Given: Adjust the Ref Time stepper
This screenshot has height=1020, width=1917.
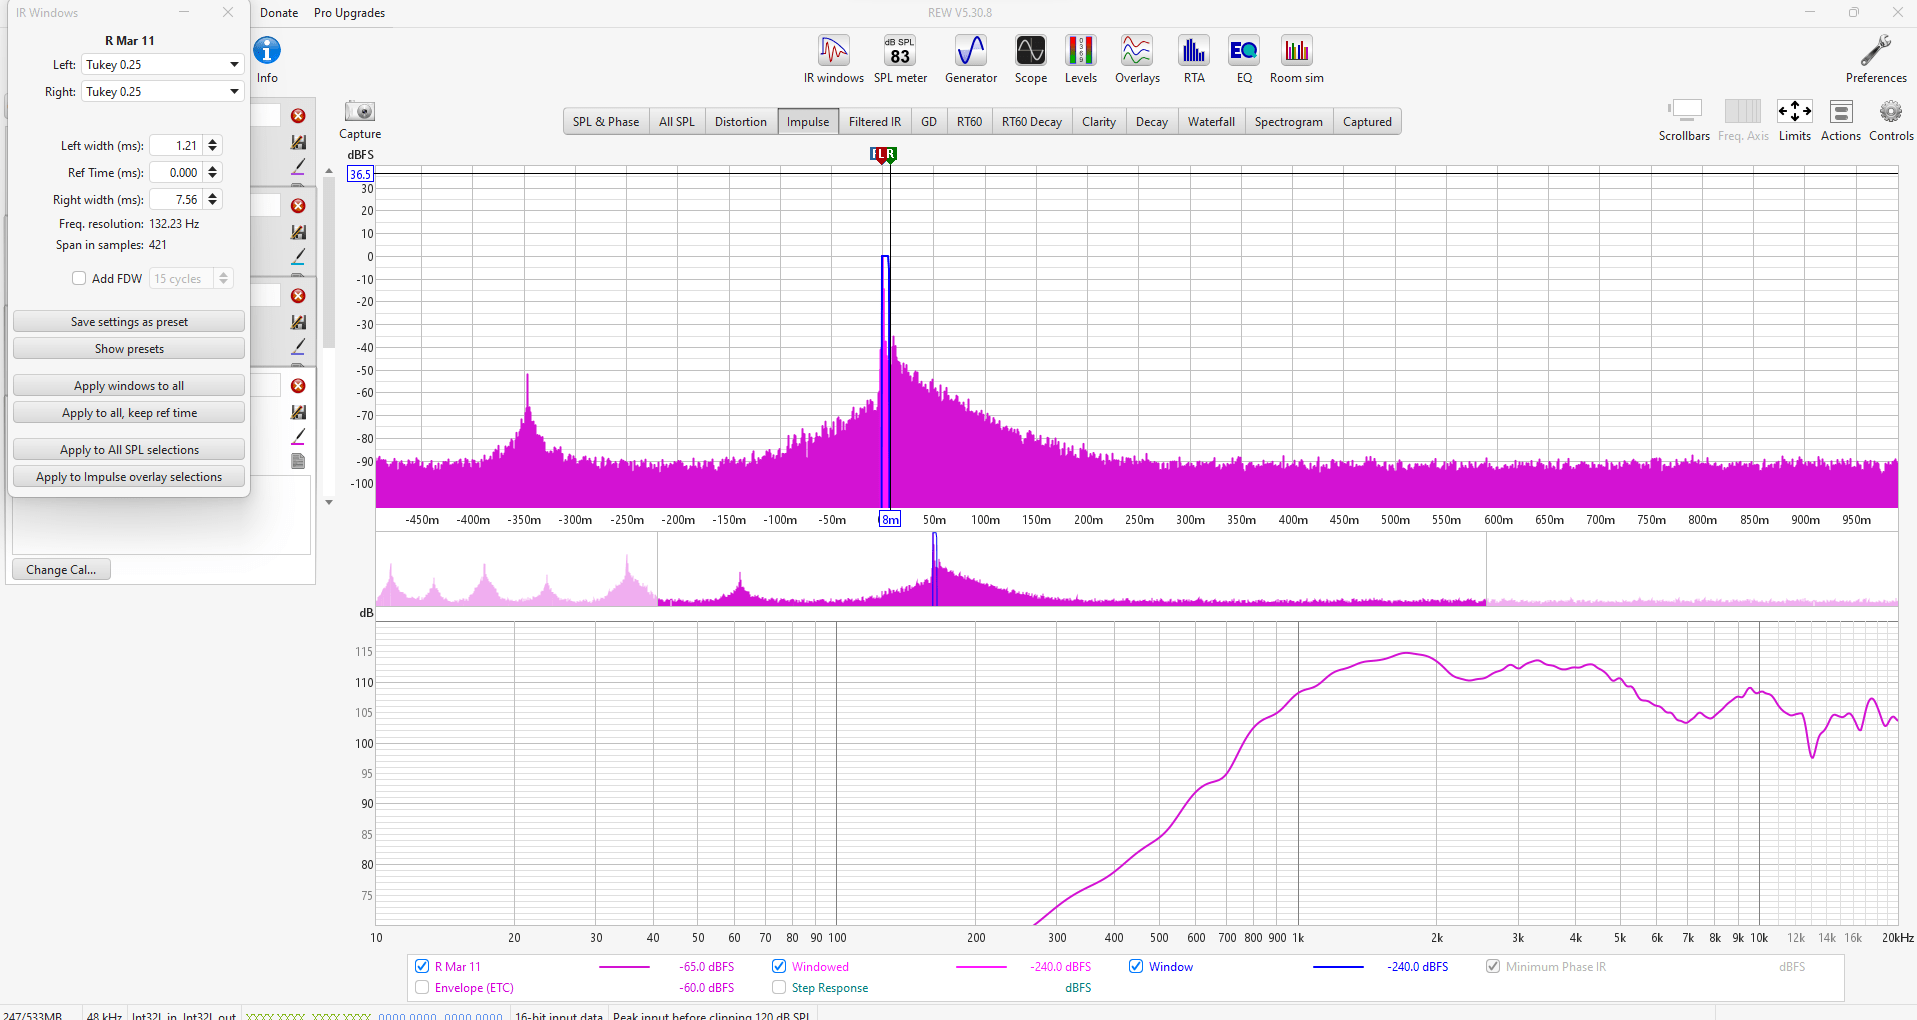Looking at the screenshot, I should coord(212,173).
